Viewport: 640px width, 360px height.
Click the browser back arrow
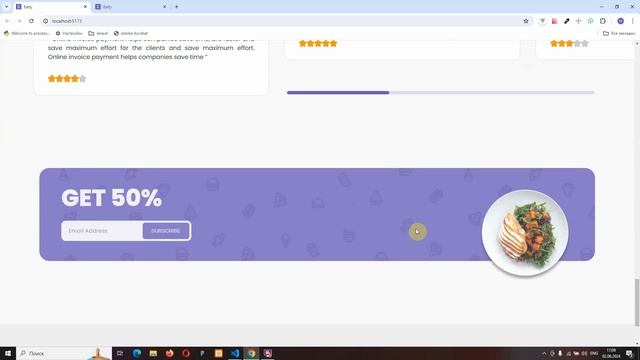point(7,21)
